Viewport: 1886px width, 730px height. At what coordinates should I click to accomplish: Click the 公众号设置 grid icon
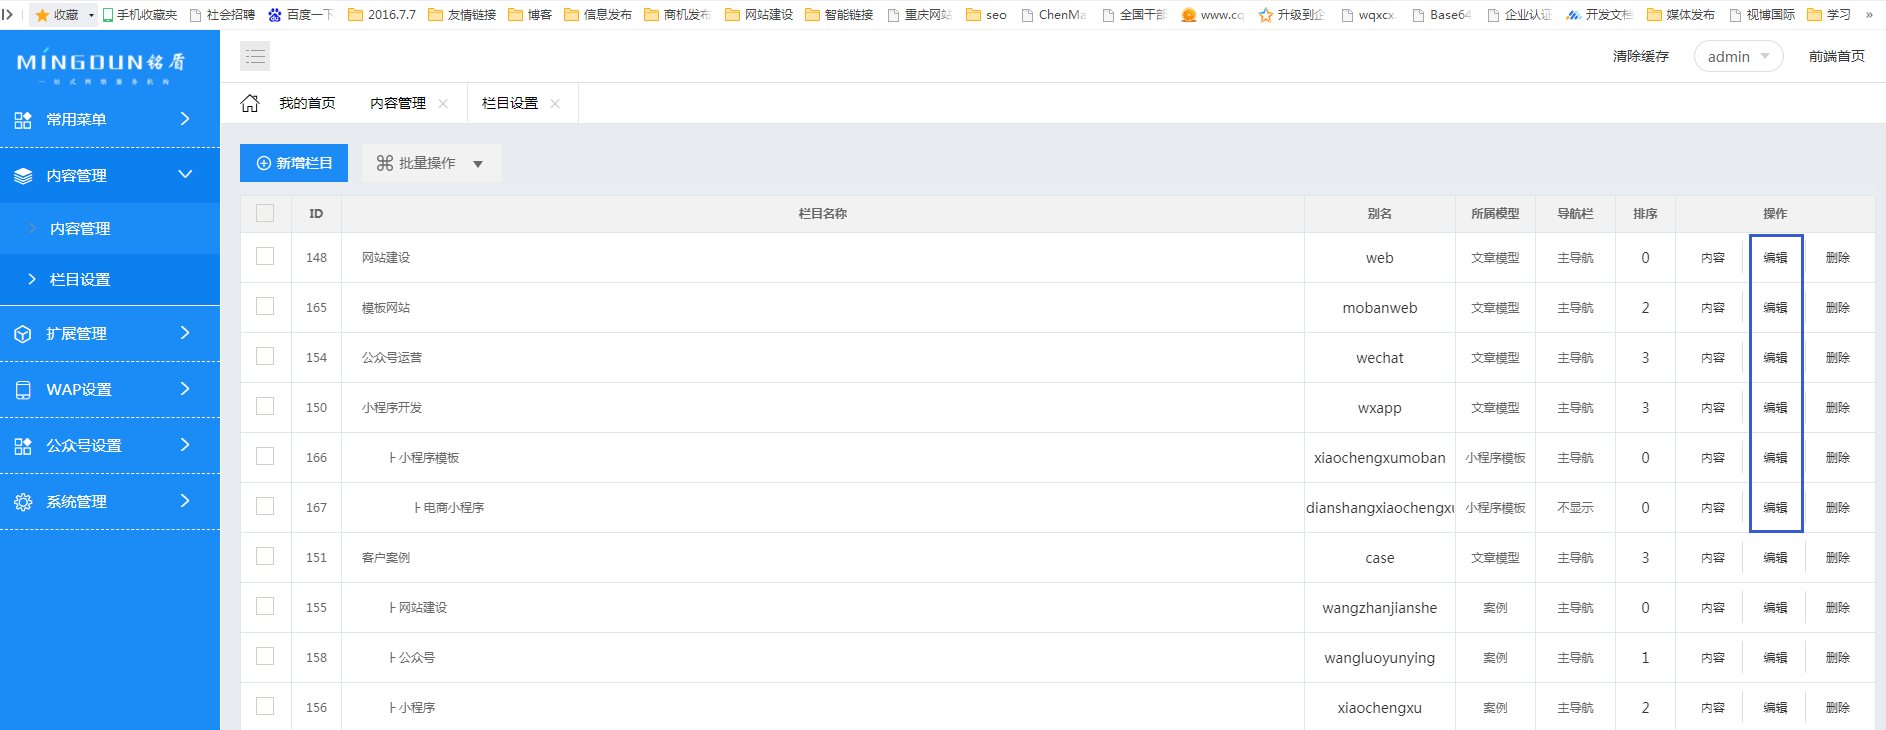tap(23, 446)
